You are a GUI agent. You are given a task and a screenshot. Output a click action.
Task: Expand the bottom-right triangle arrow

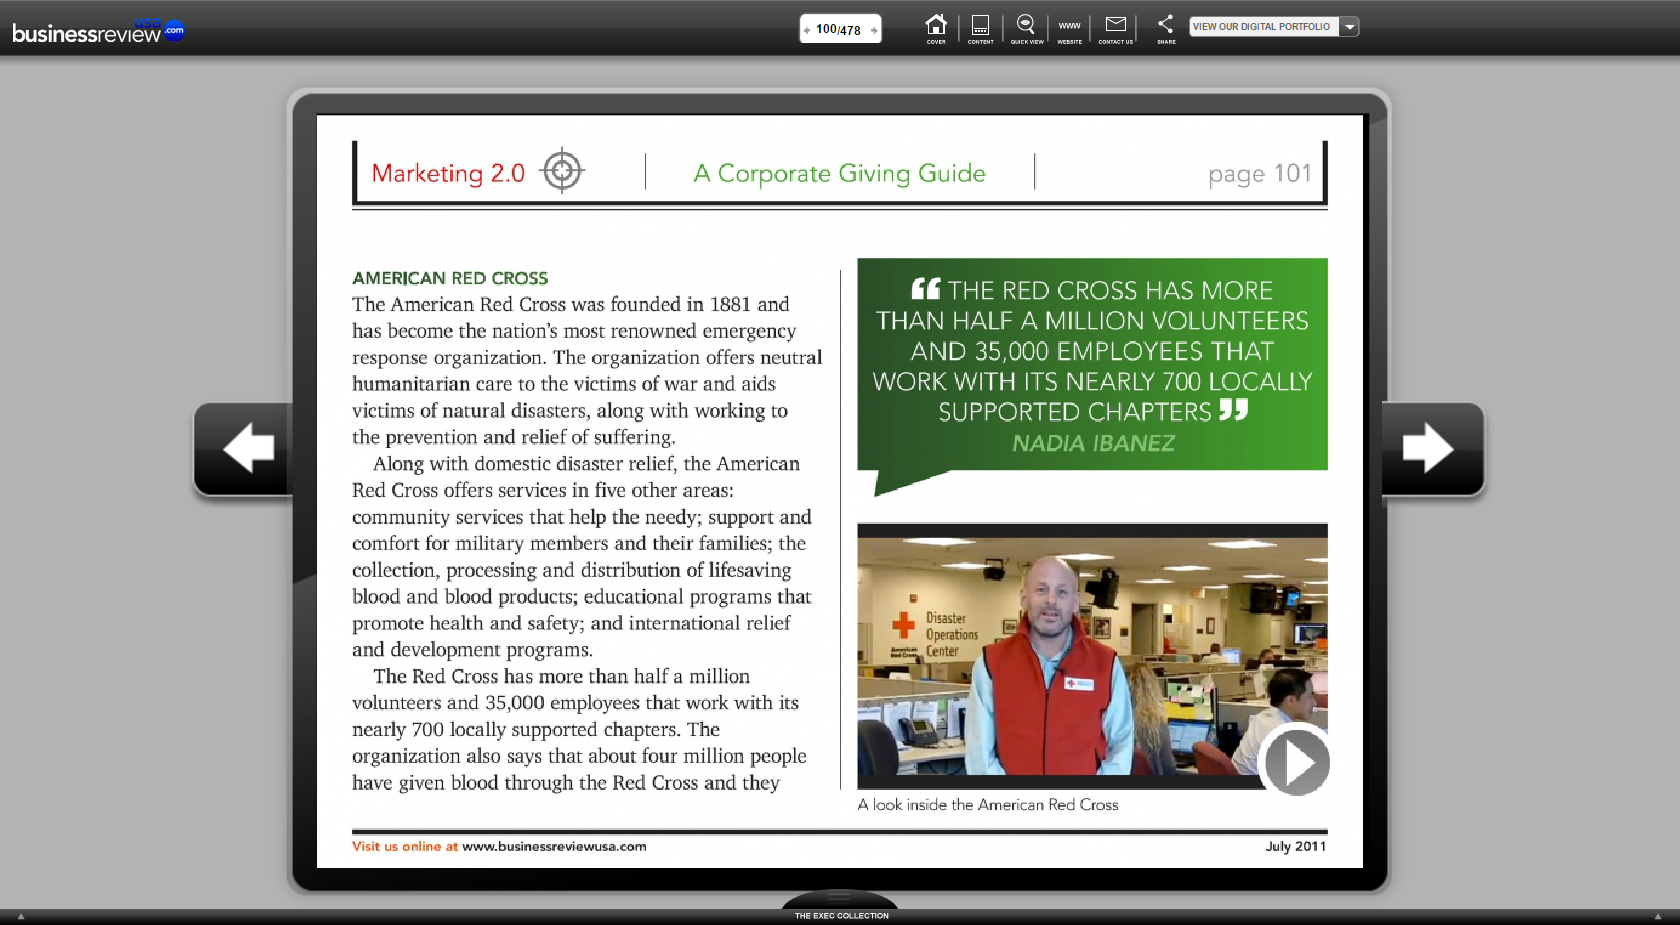(x=1658, y=916)
